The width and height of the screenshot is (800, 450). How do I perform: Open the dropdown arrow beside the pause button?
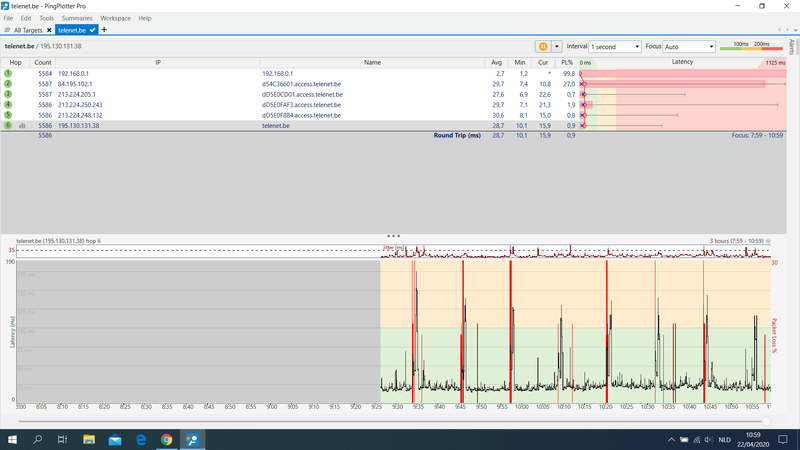click(557, 46)
